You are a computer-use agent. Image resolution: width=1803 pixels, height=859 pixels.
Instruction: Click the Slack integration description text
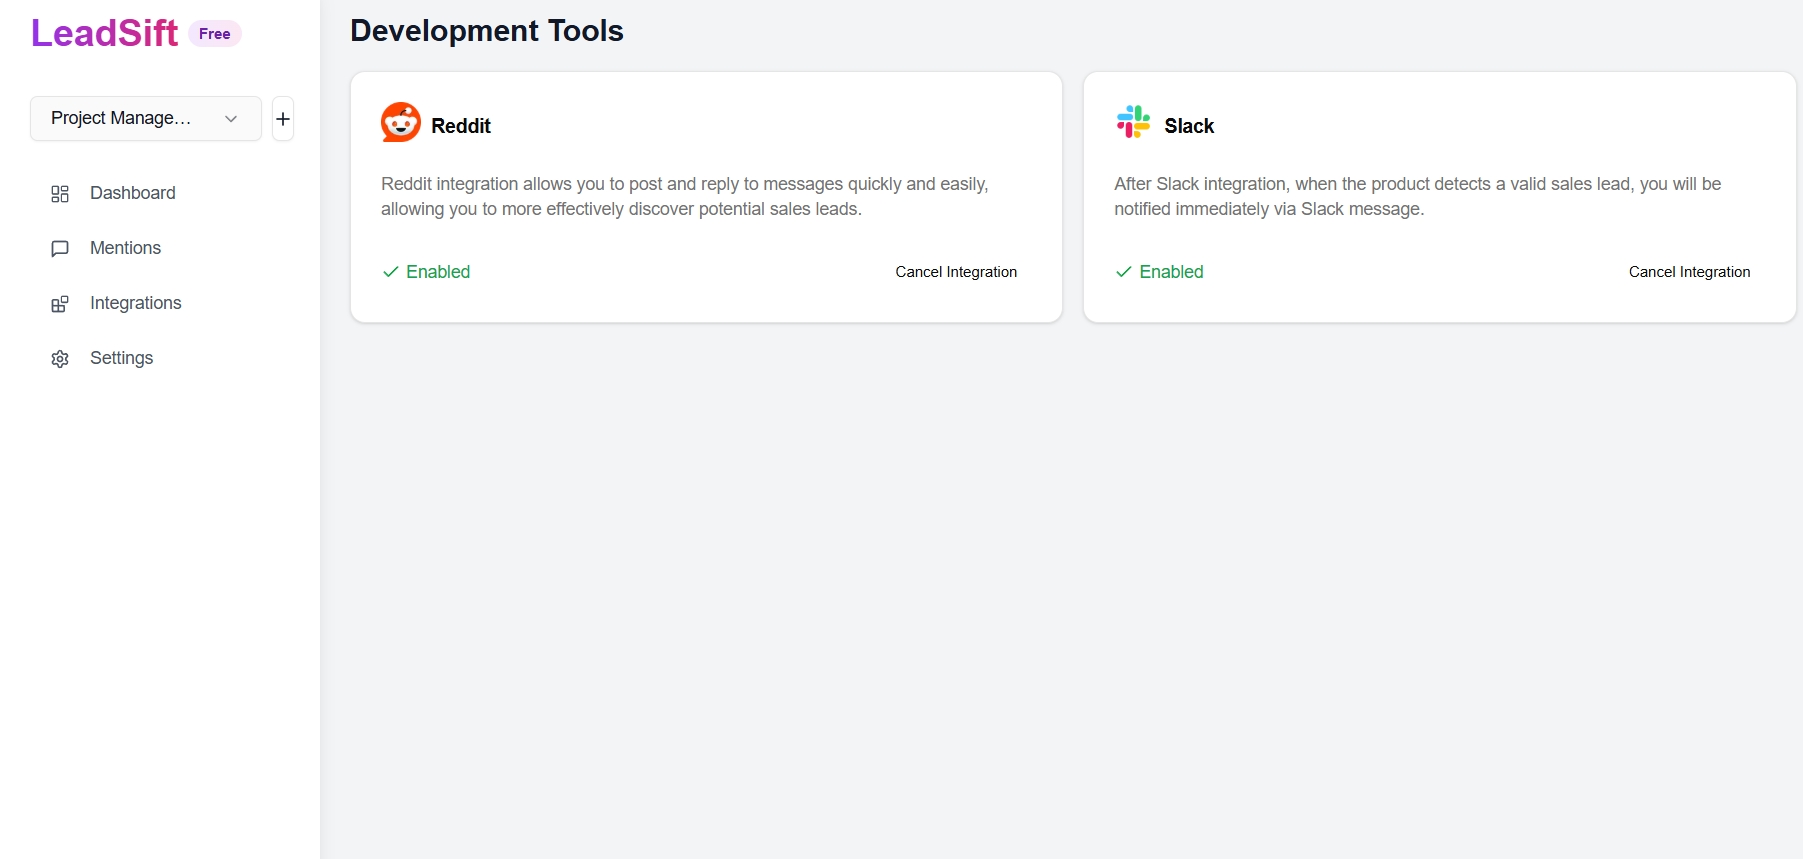(x=1418, y=196)
